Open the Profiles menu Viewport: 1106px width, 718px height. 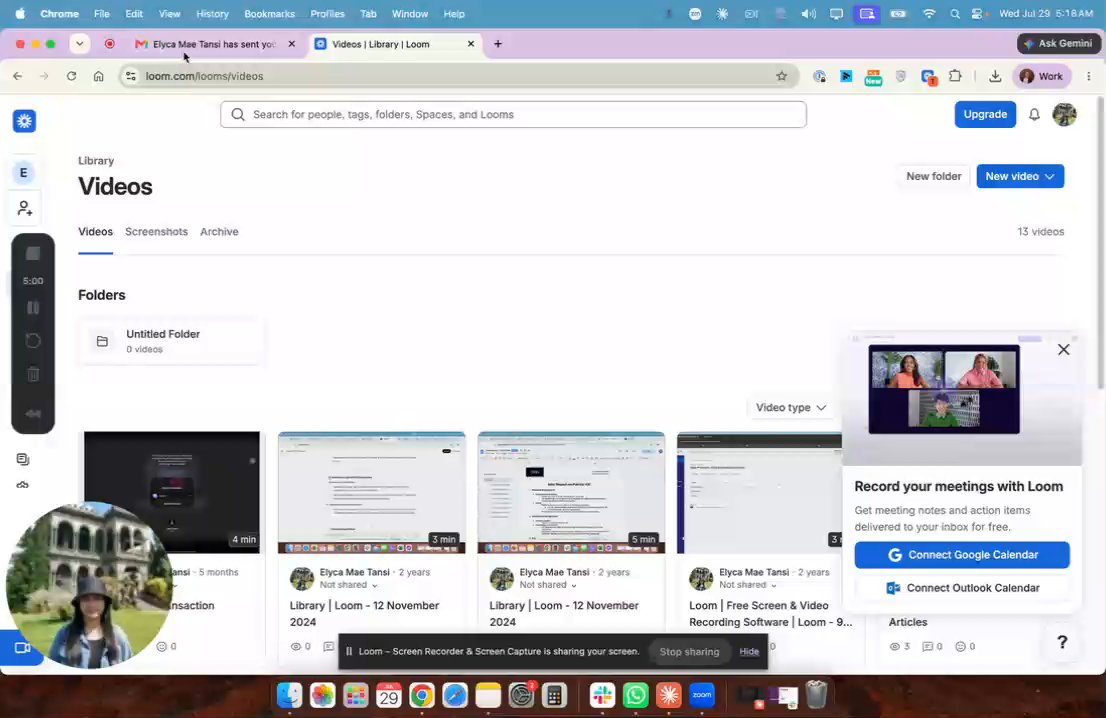point(327,13)
